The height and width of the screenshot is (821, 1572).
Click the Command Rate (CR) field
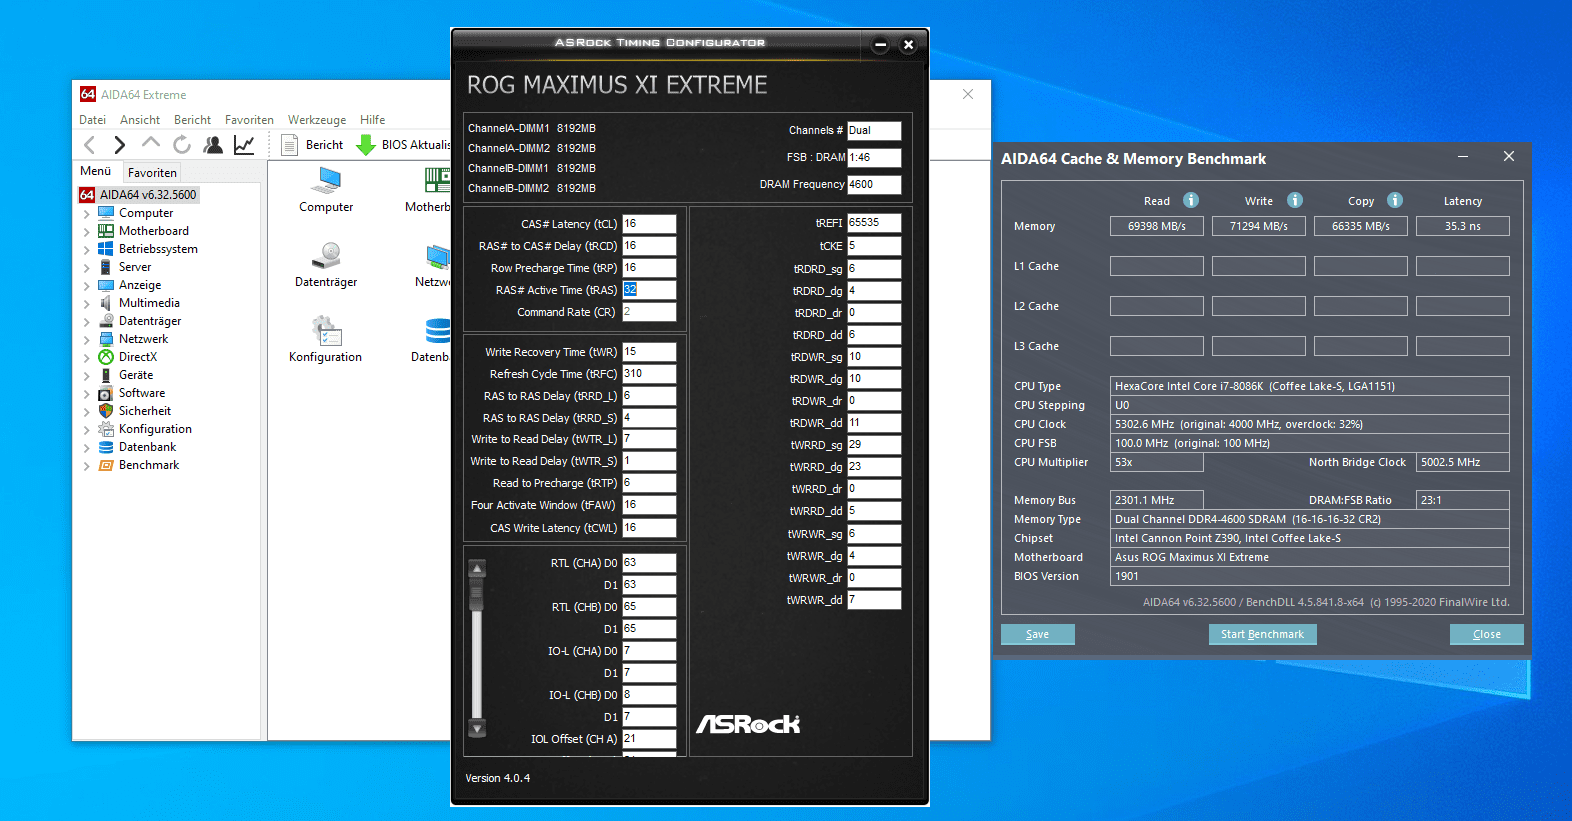(649, 312)
